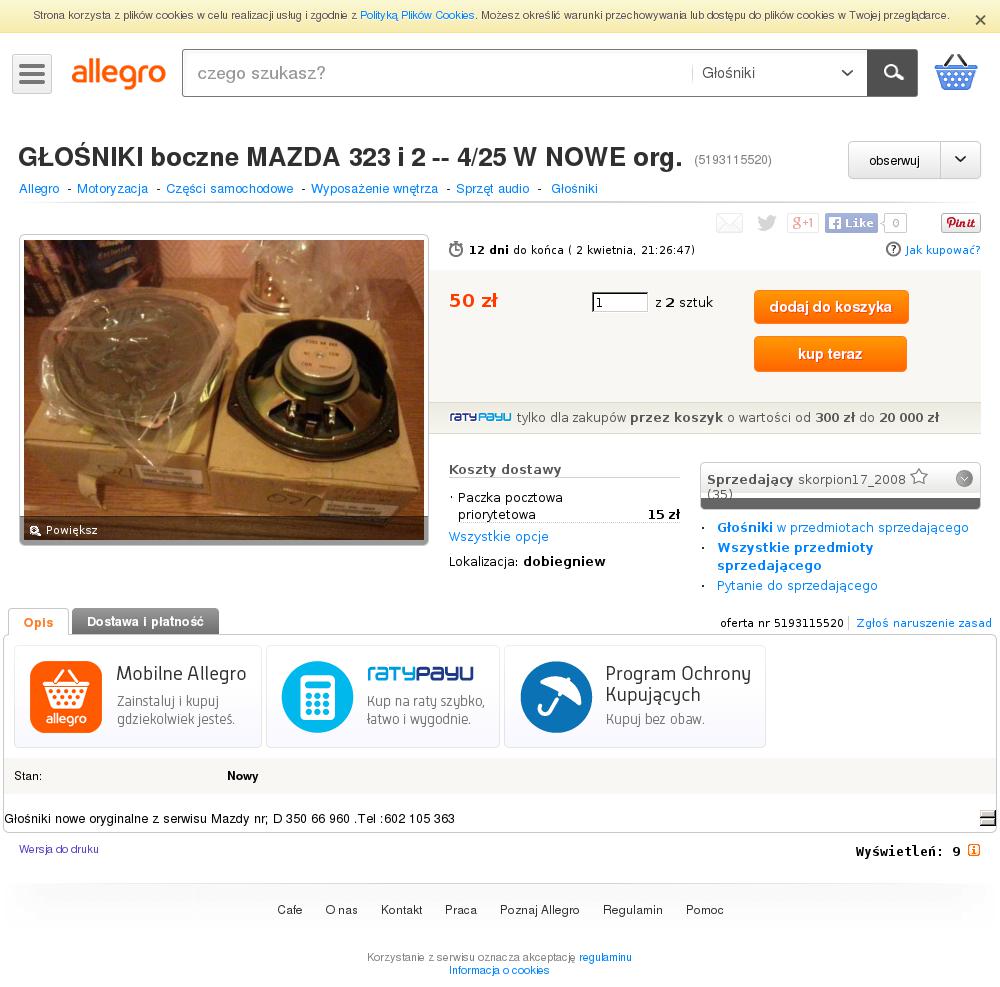Dismiss the cookies notice banner

point(980,20)
